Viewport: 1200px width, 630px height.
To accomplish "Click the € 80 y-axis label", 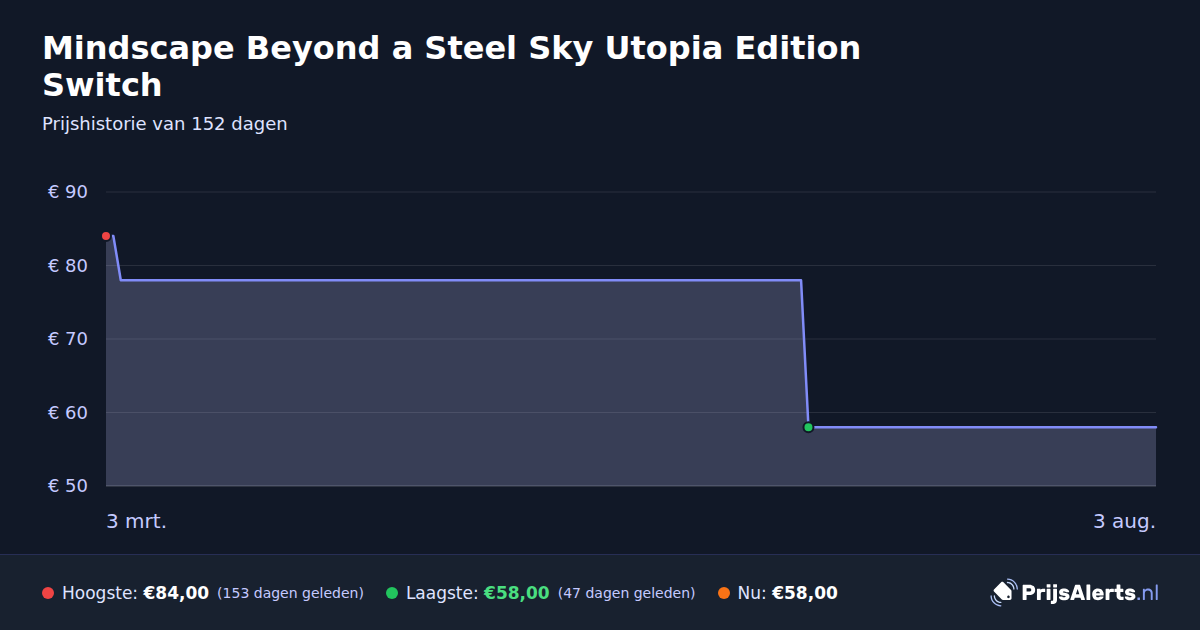I will pyautogui.click(x=68, y=265).
